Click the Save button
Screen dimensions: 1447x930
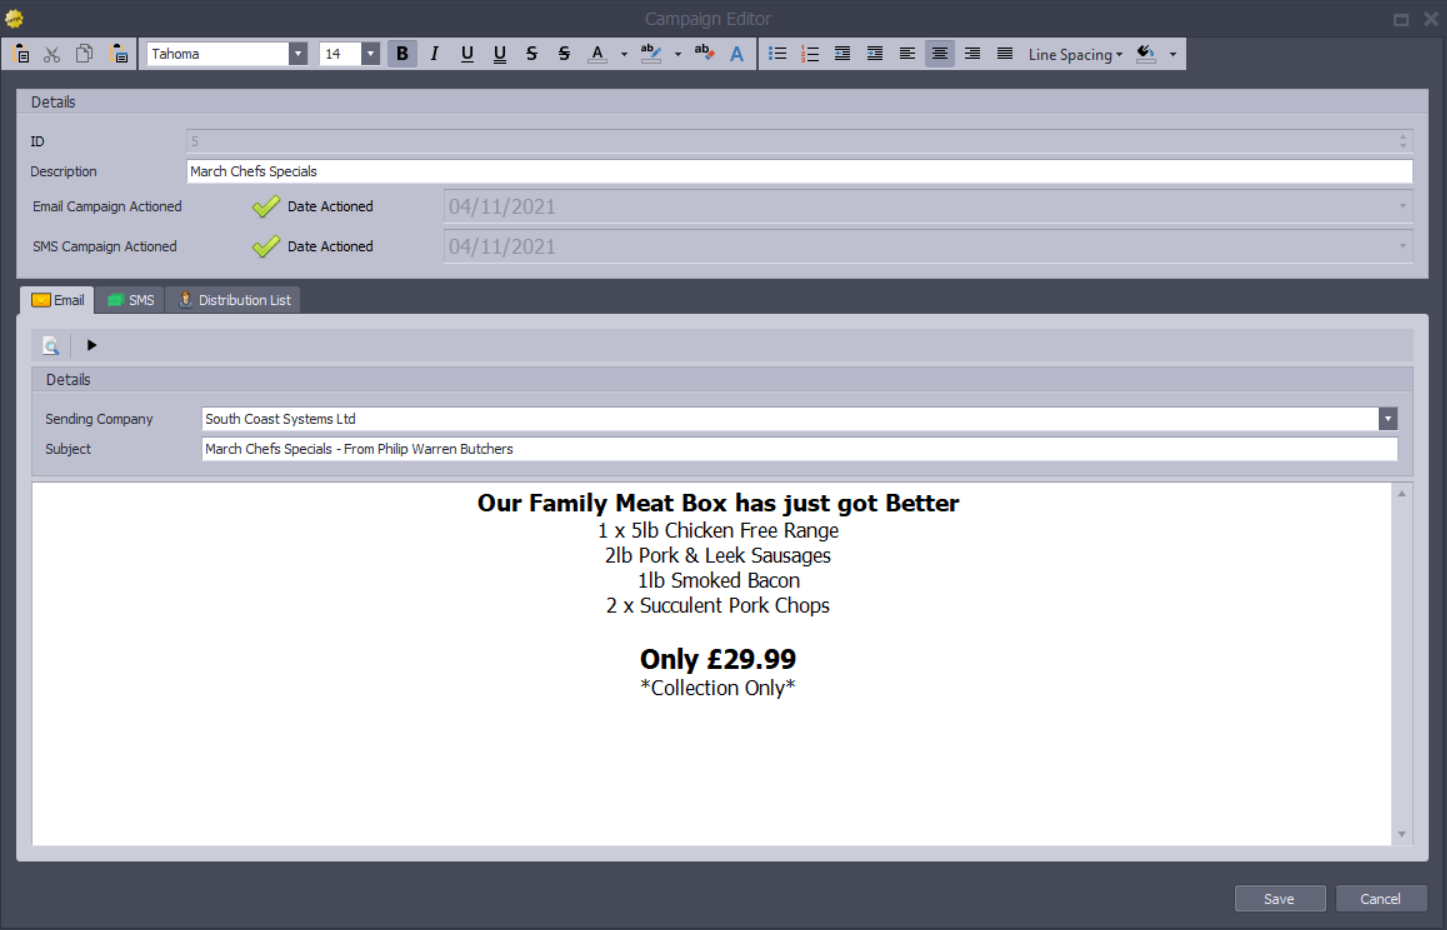click(x=1279, y=899)
